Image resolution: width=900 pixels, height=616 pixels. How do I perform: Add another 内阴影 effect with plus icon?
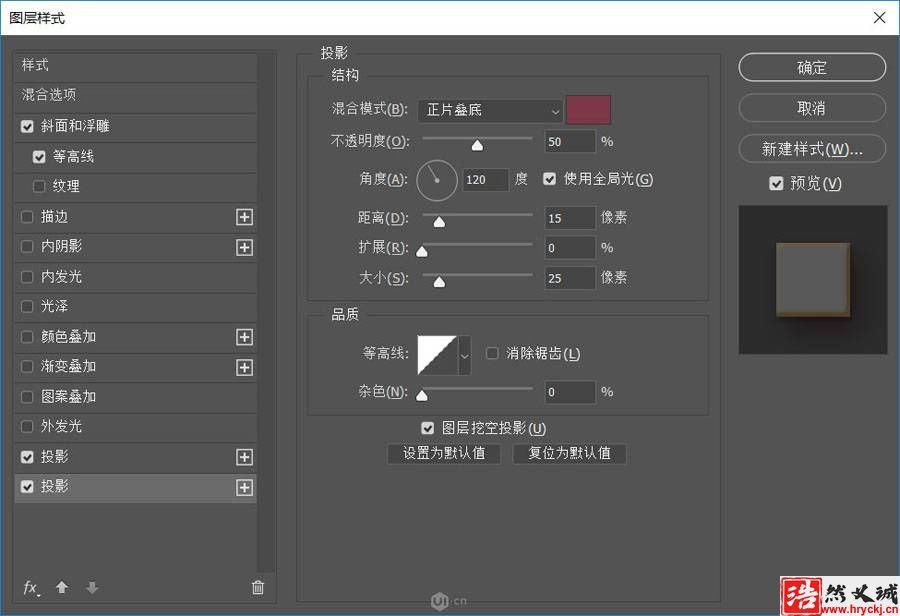point(245,247)
